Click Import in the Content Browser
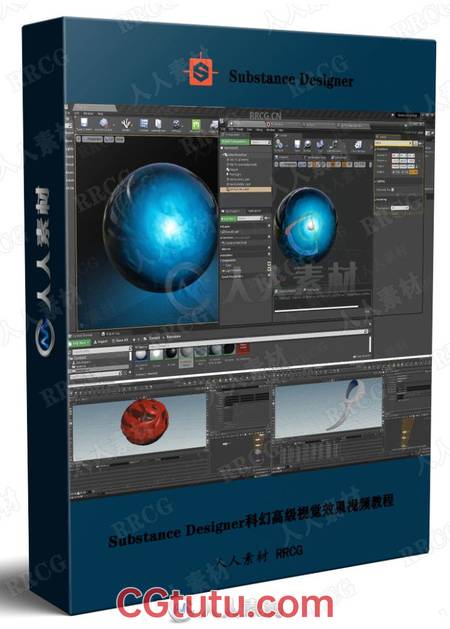 click(101, 342)
